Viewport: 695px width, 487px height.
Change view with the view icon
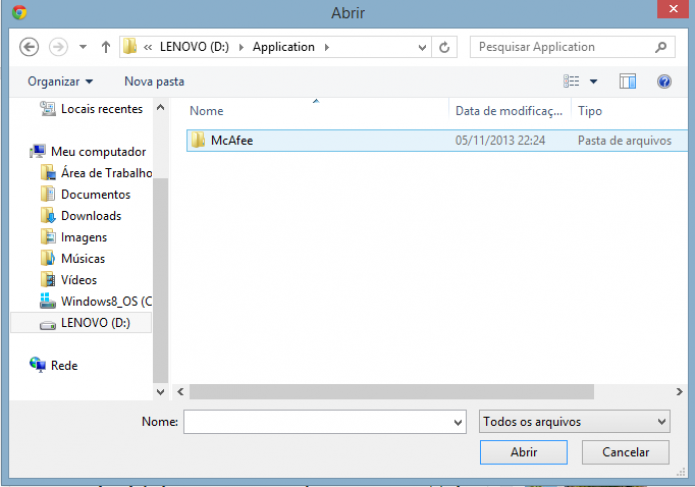[x=571, y=81]
